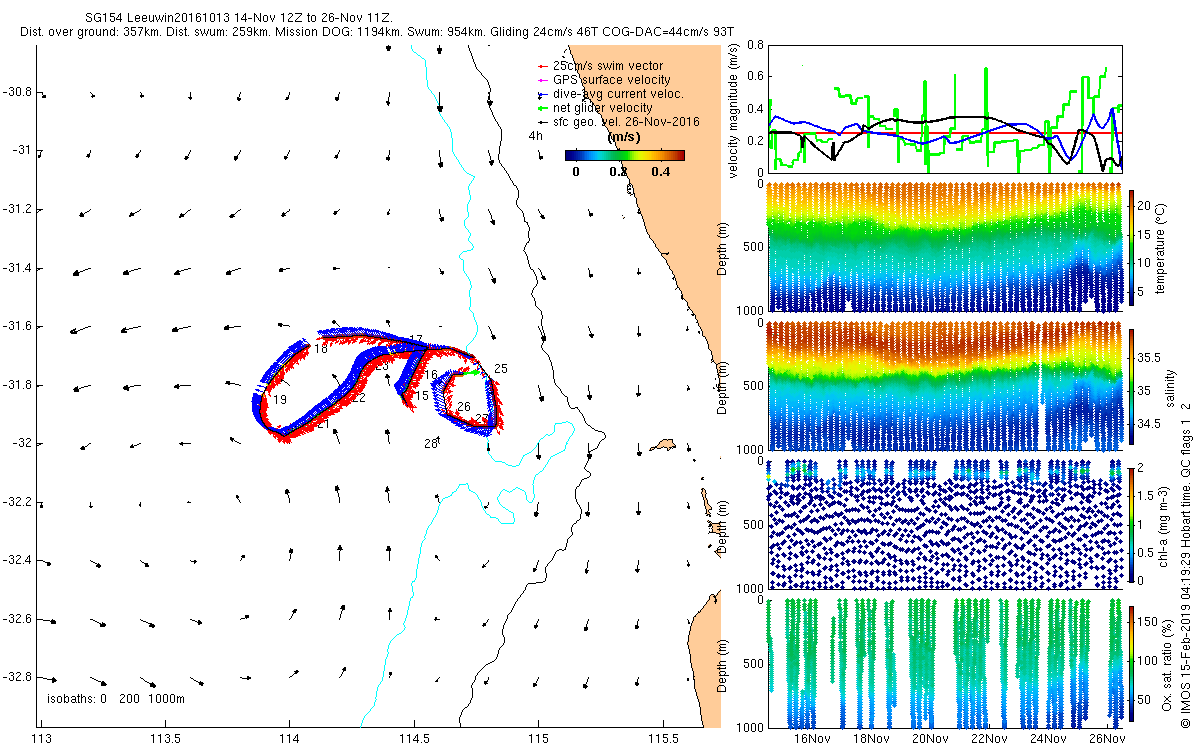Click latitude tick '-32.8'
The height and width of the screenshot is (750, 1200).
(x=16, y=677)
